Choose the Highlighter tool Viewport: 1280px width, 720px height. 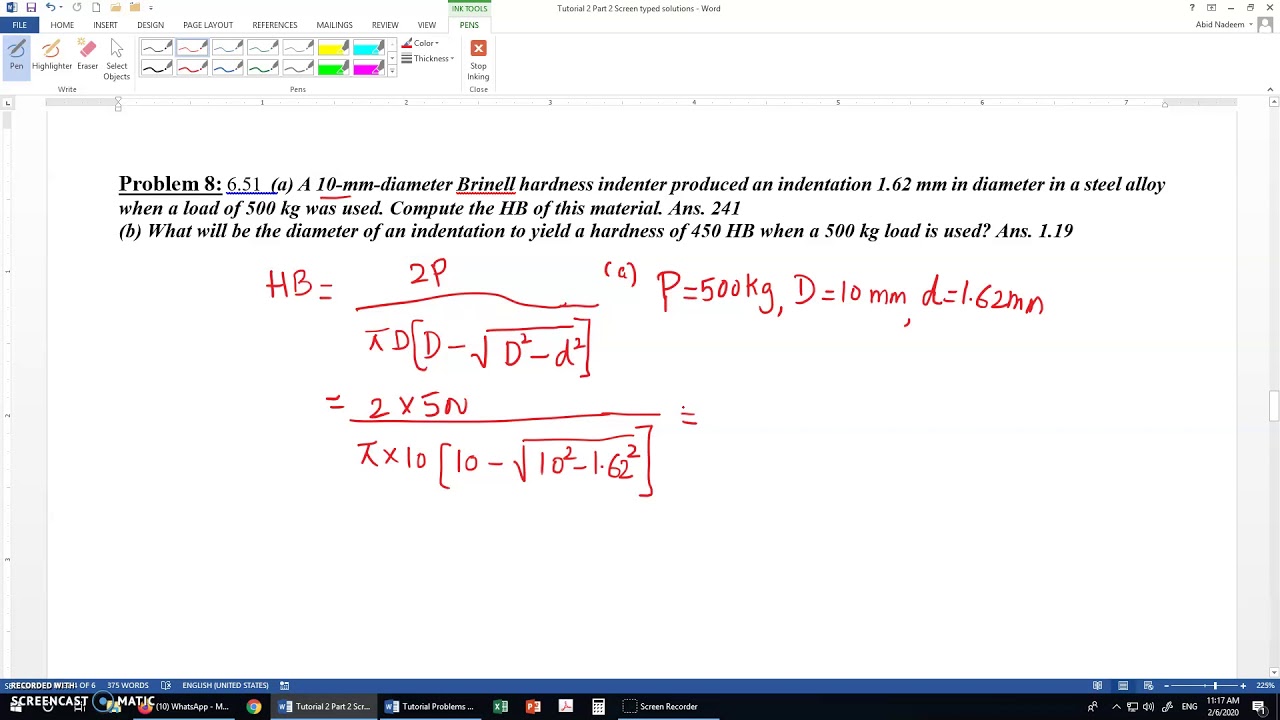coord(52,55)
